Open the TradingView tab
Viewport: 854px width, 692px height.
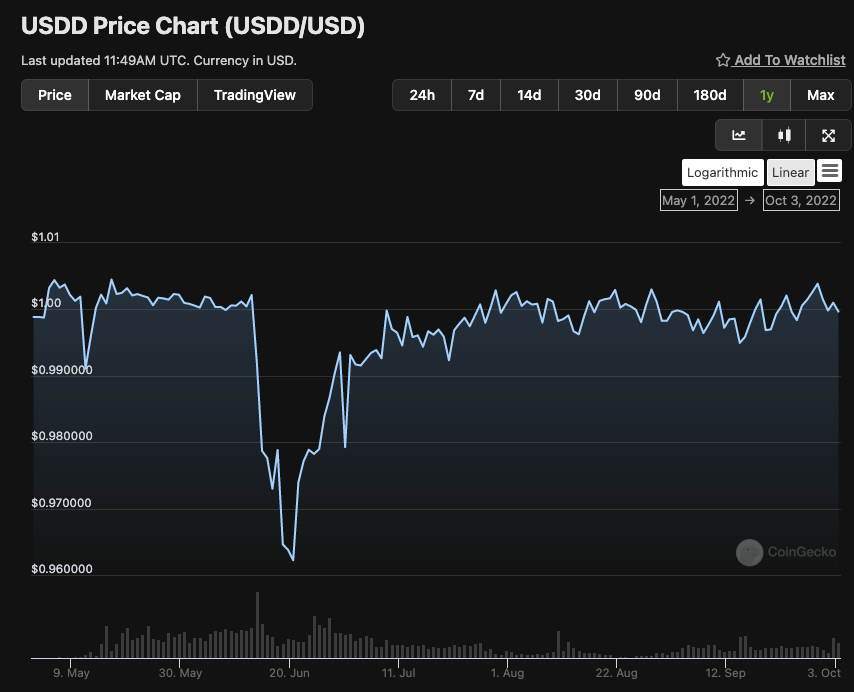pyautogui.click(x=255, y=95)
